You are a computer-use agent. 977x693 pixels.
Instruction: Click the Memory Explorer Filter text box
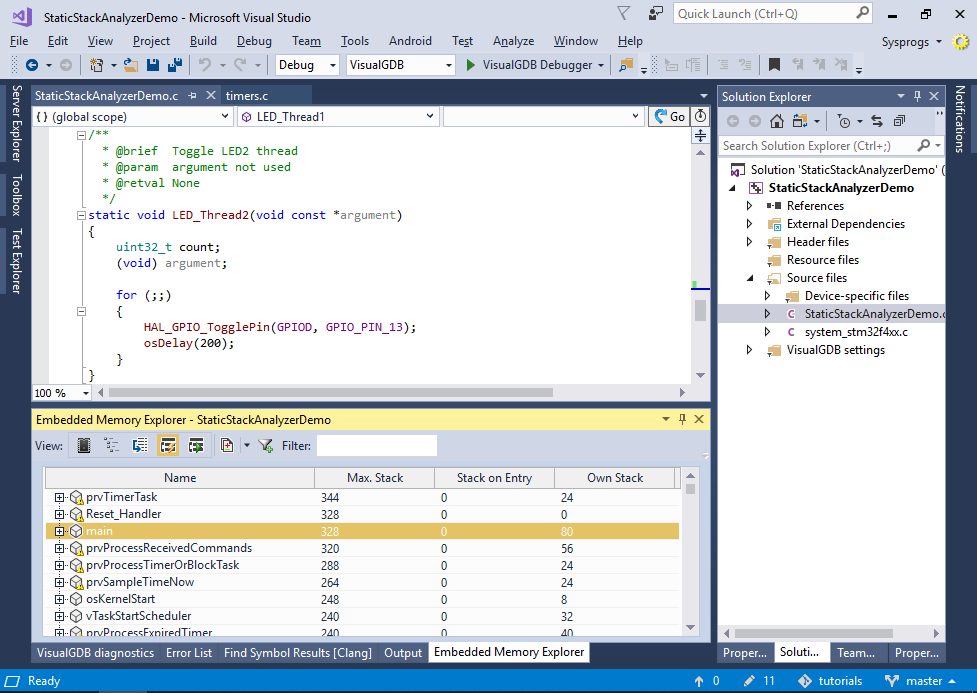click(x=376, y=445)
